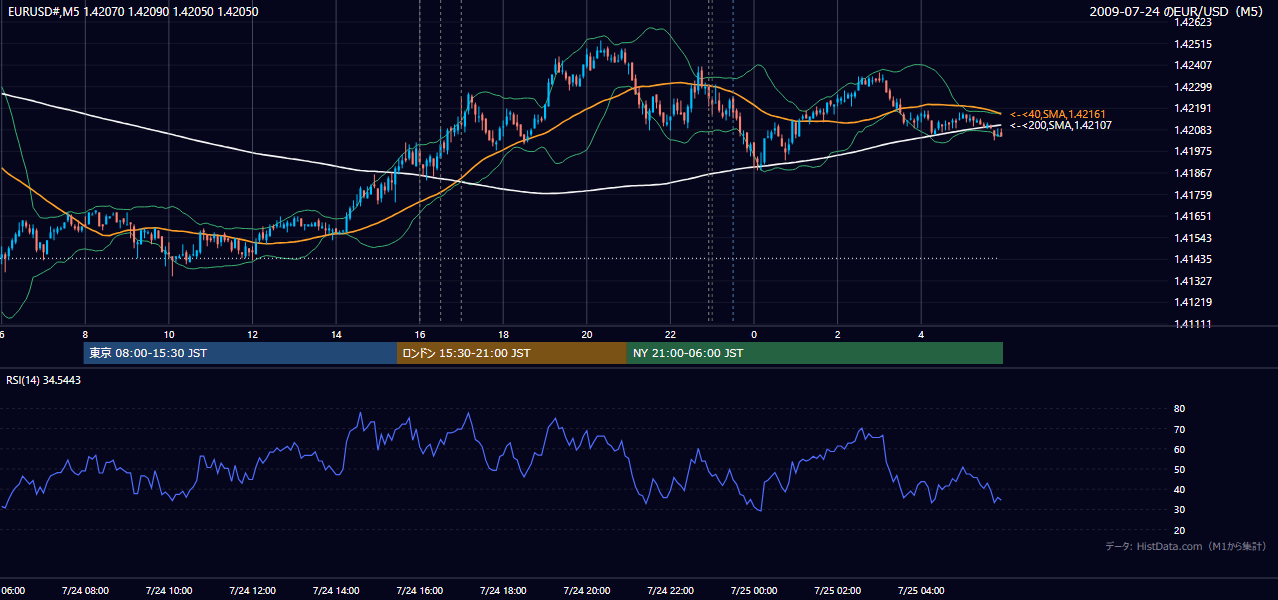Click price axis value 1.42083
1278x600 pixels.
point(1193,130)
